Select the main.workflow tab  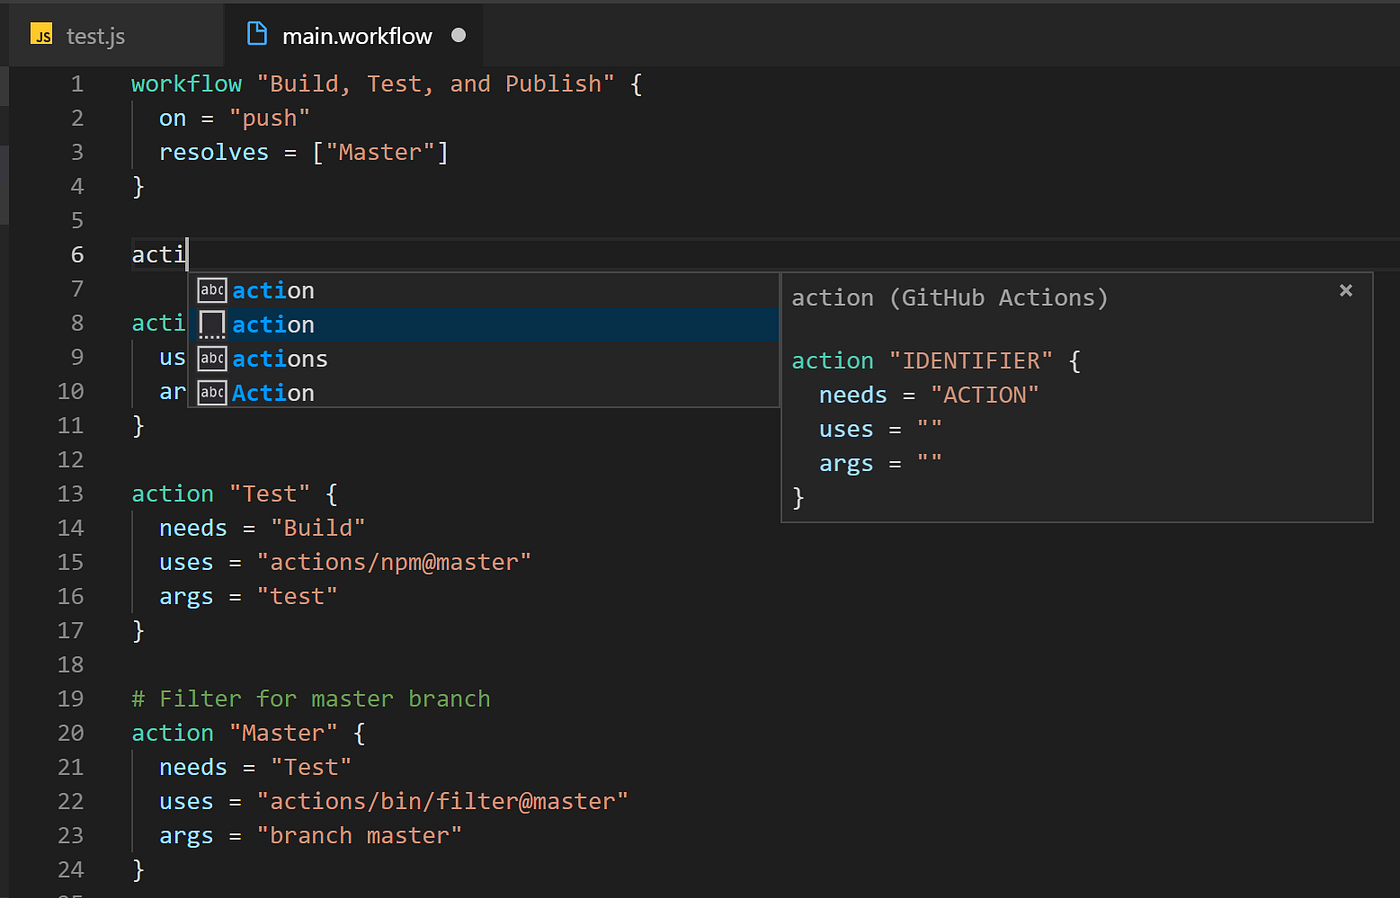point(357,34)
